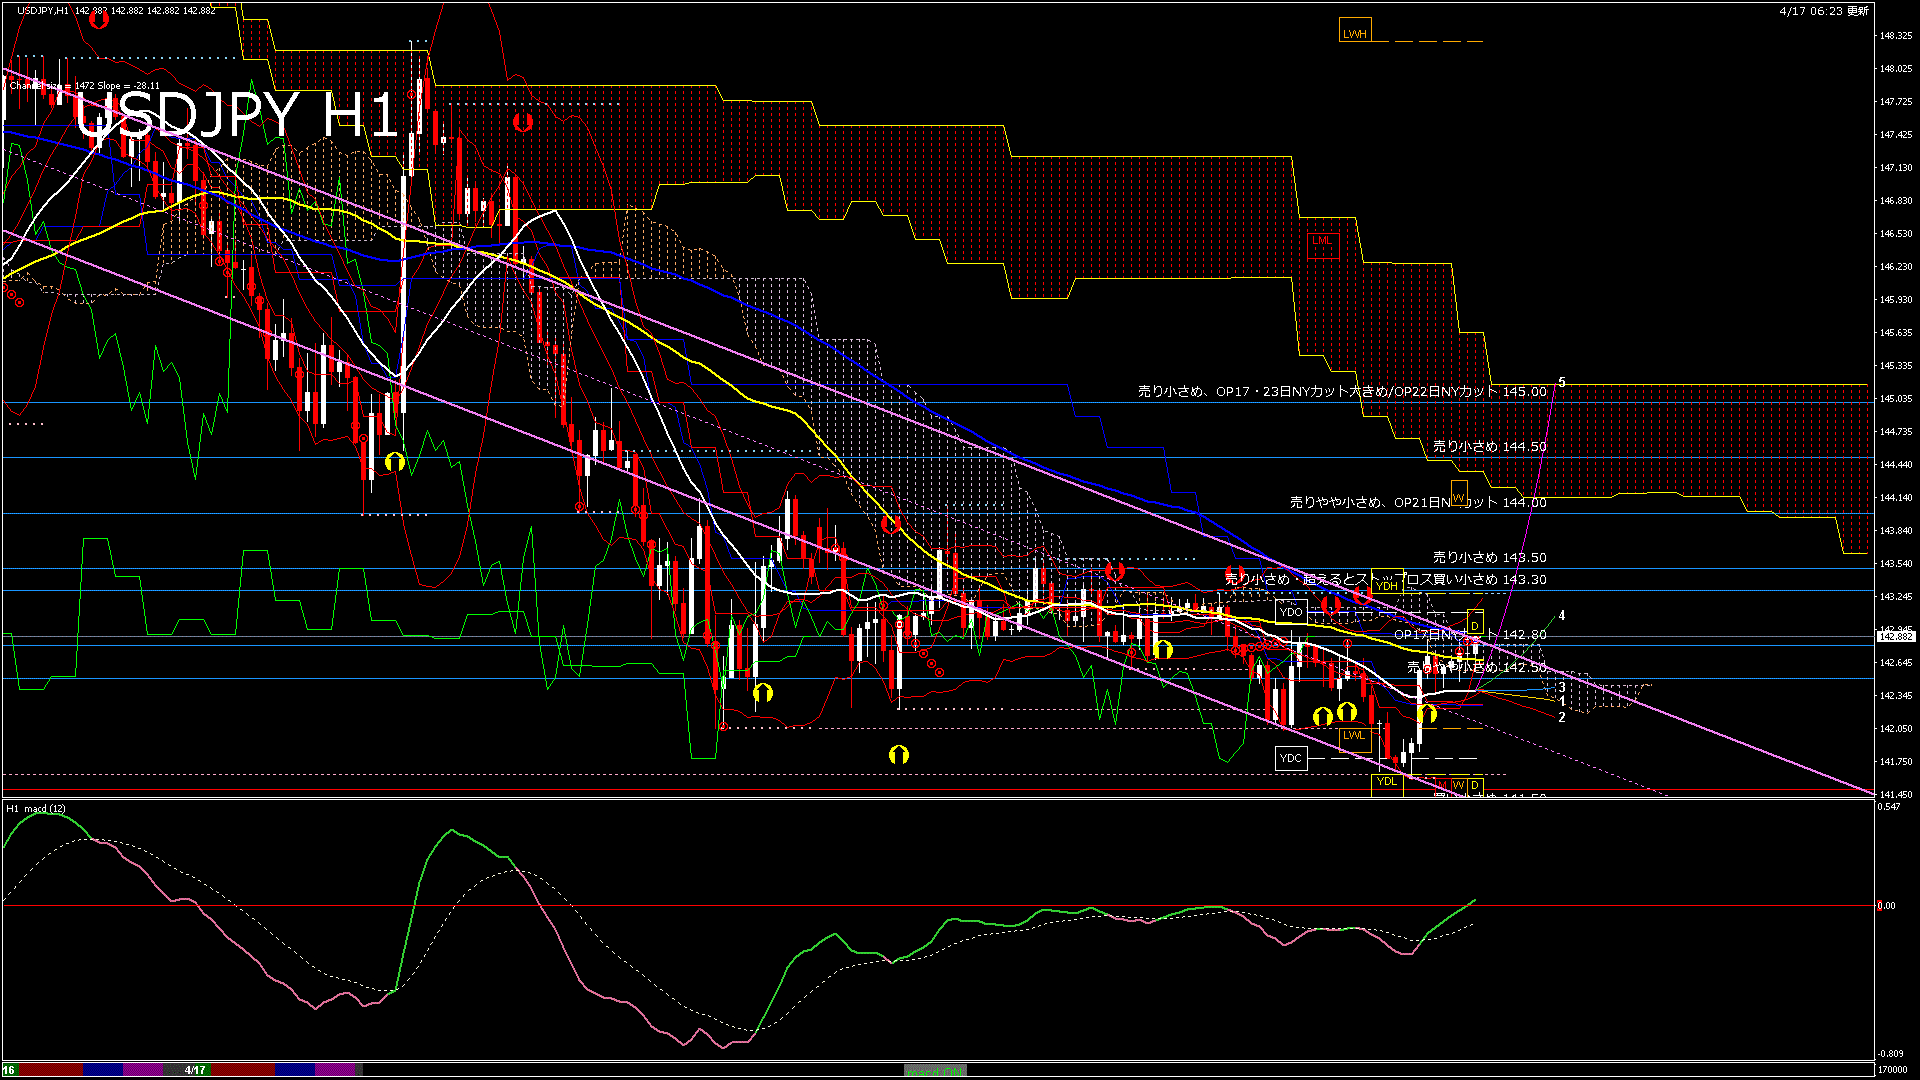Click the MACD -0.809 scale value

click(1891, 1054)
